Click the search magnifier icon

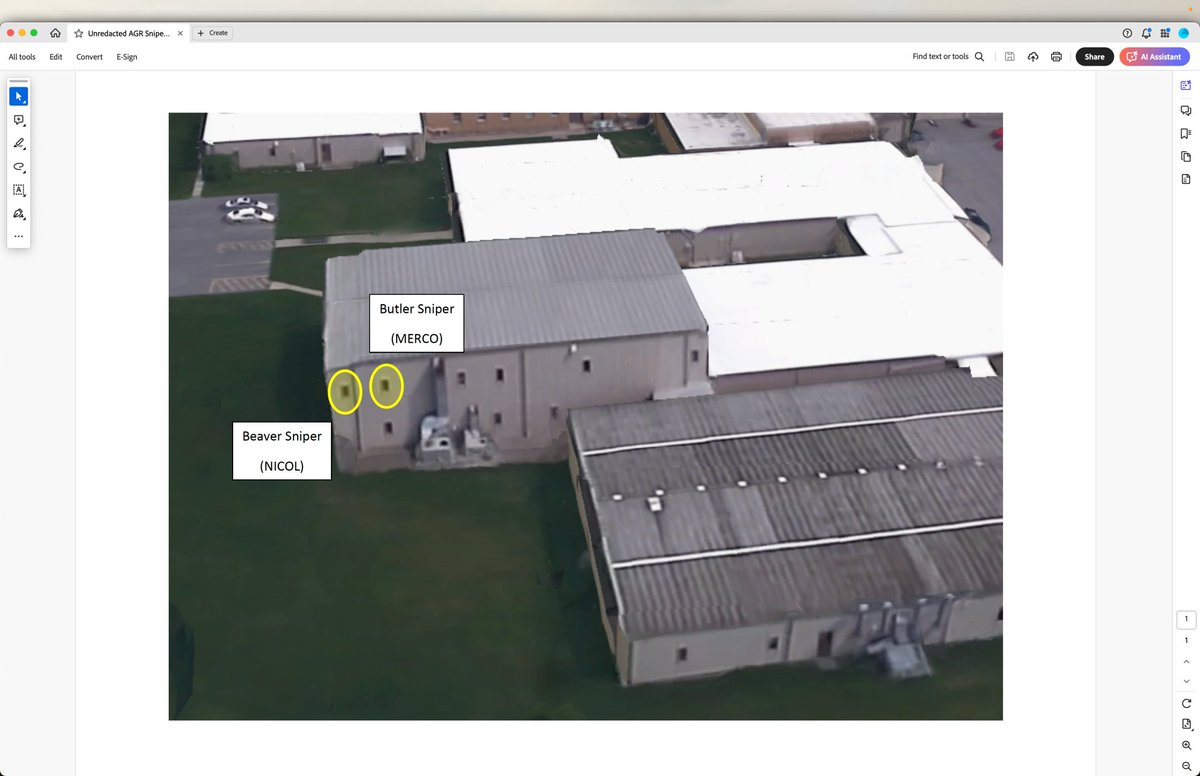point(980,57)
